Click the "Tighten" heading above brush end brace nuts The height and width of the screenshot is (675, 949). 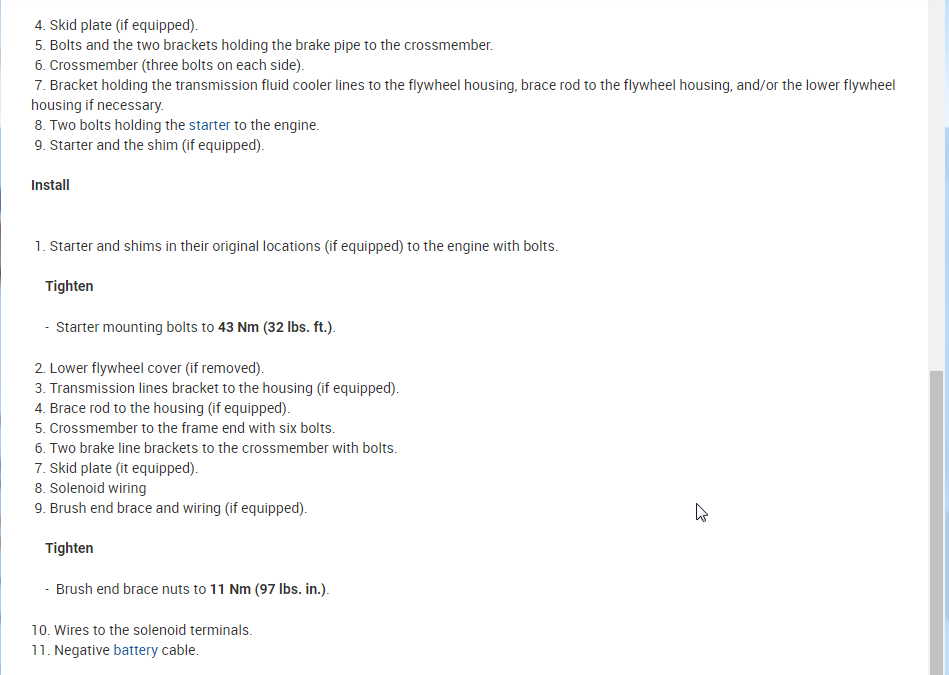[x=69, y=548]
